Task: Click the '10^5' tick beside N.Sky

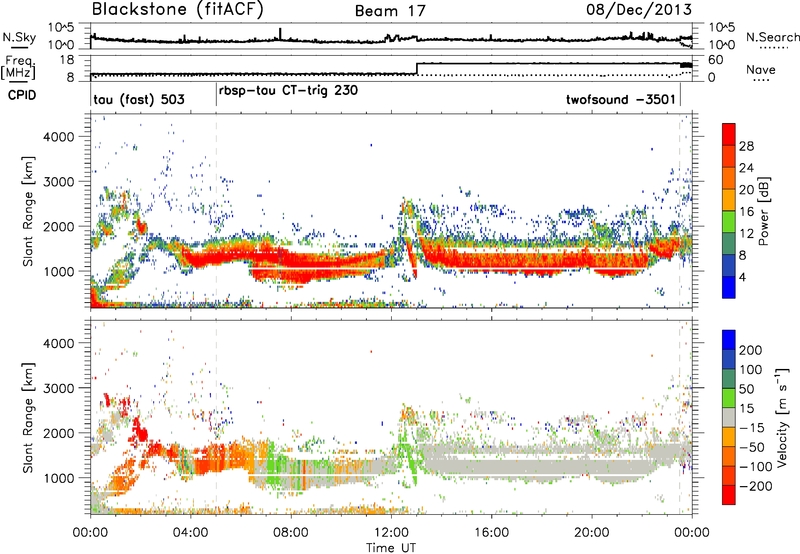Action: coord(61,28)
